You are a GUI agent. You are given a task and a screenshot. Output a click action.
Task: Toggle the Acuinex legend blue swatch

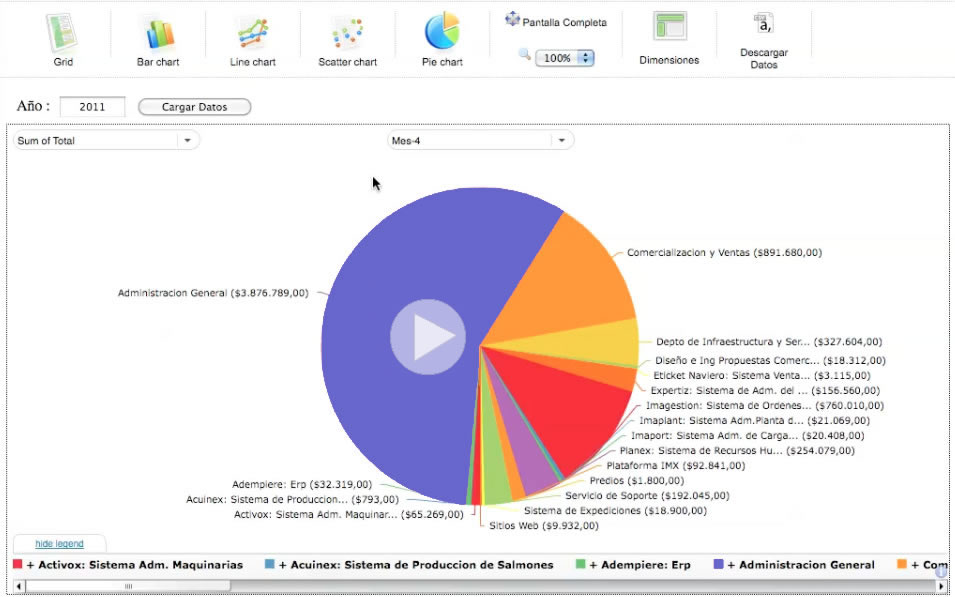coord(269,564)
